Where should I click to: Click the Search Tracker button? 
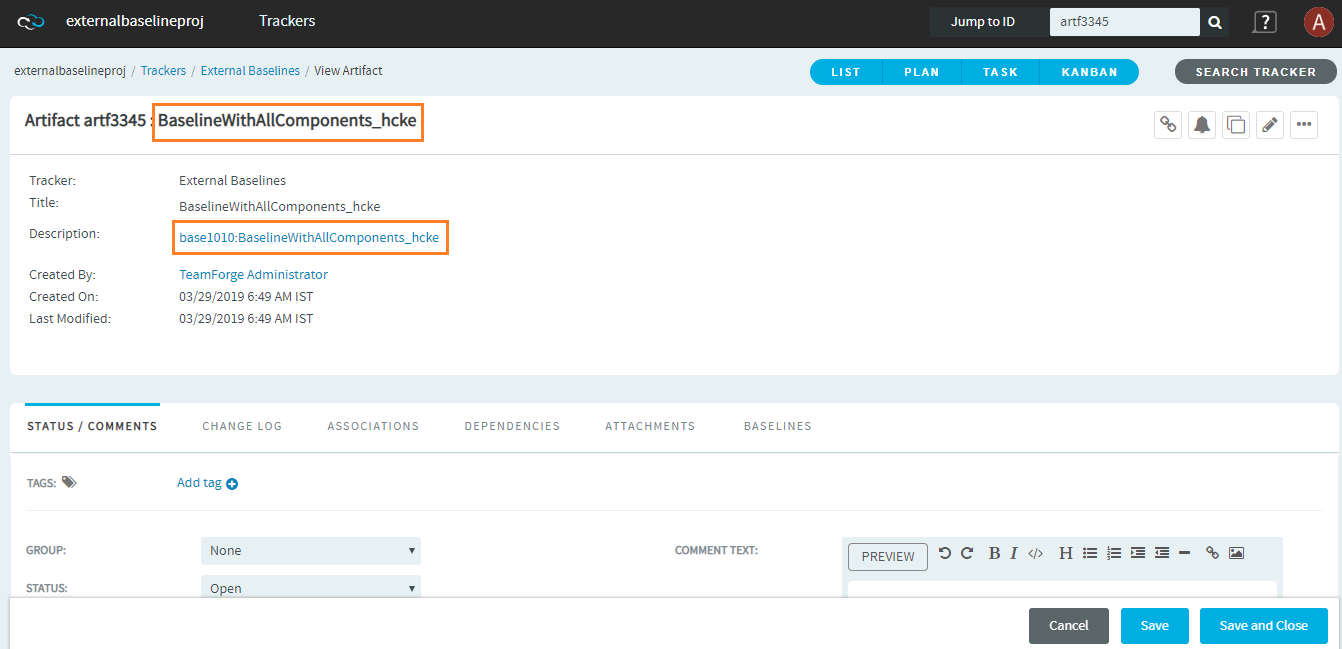[1256, 72]
